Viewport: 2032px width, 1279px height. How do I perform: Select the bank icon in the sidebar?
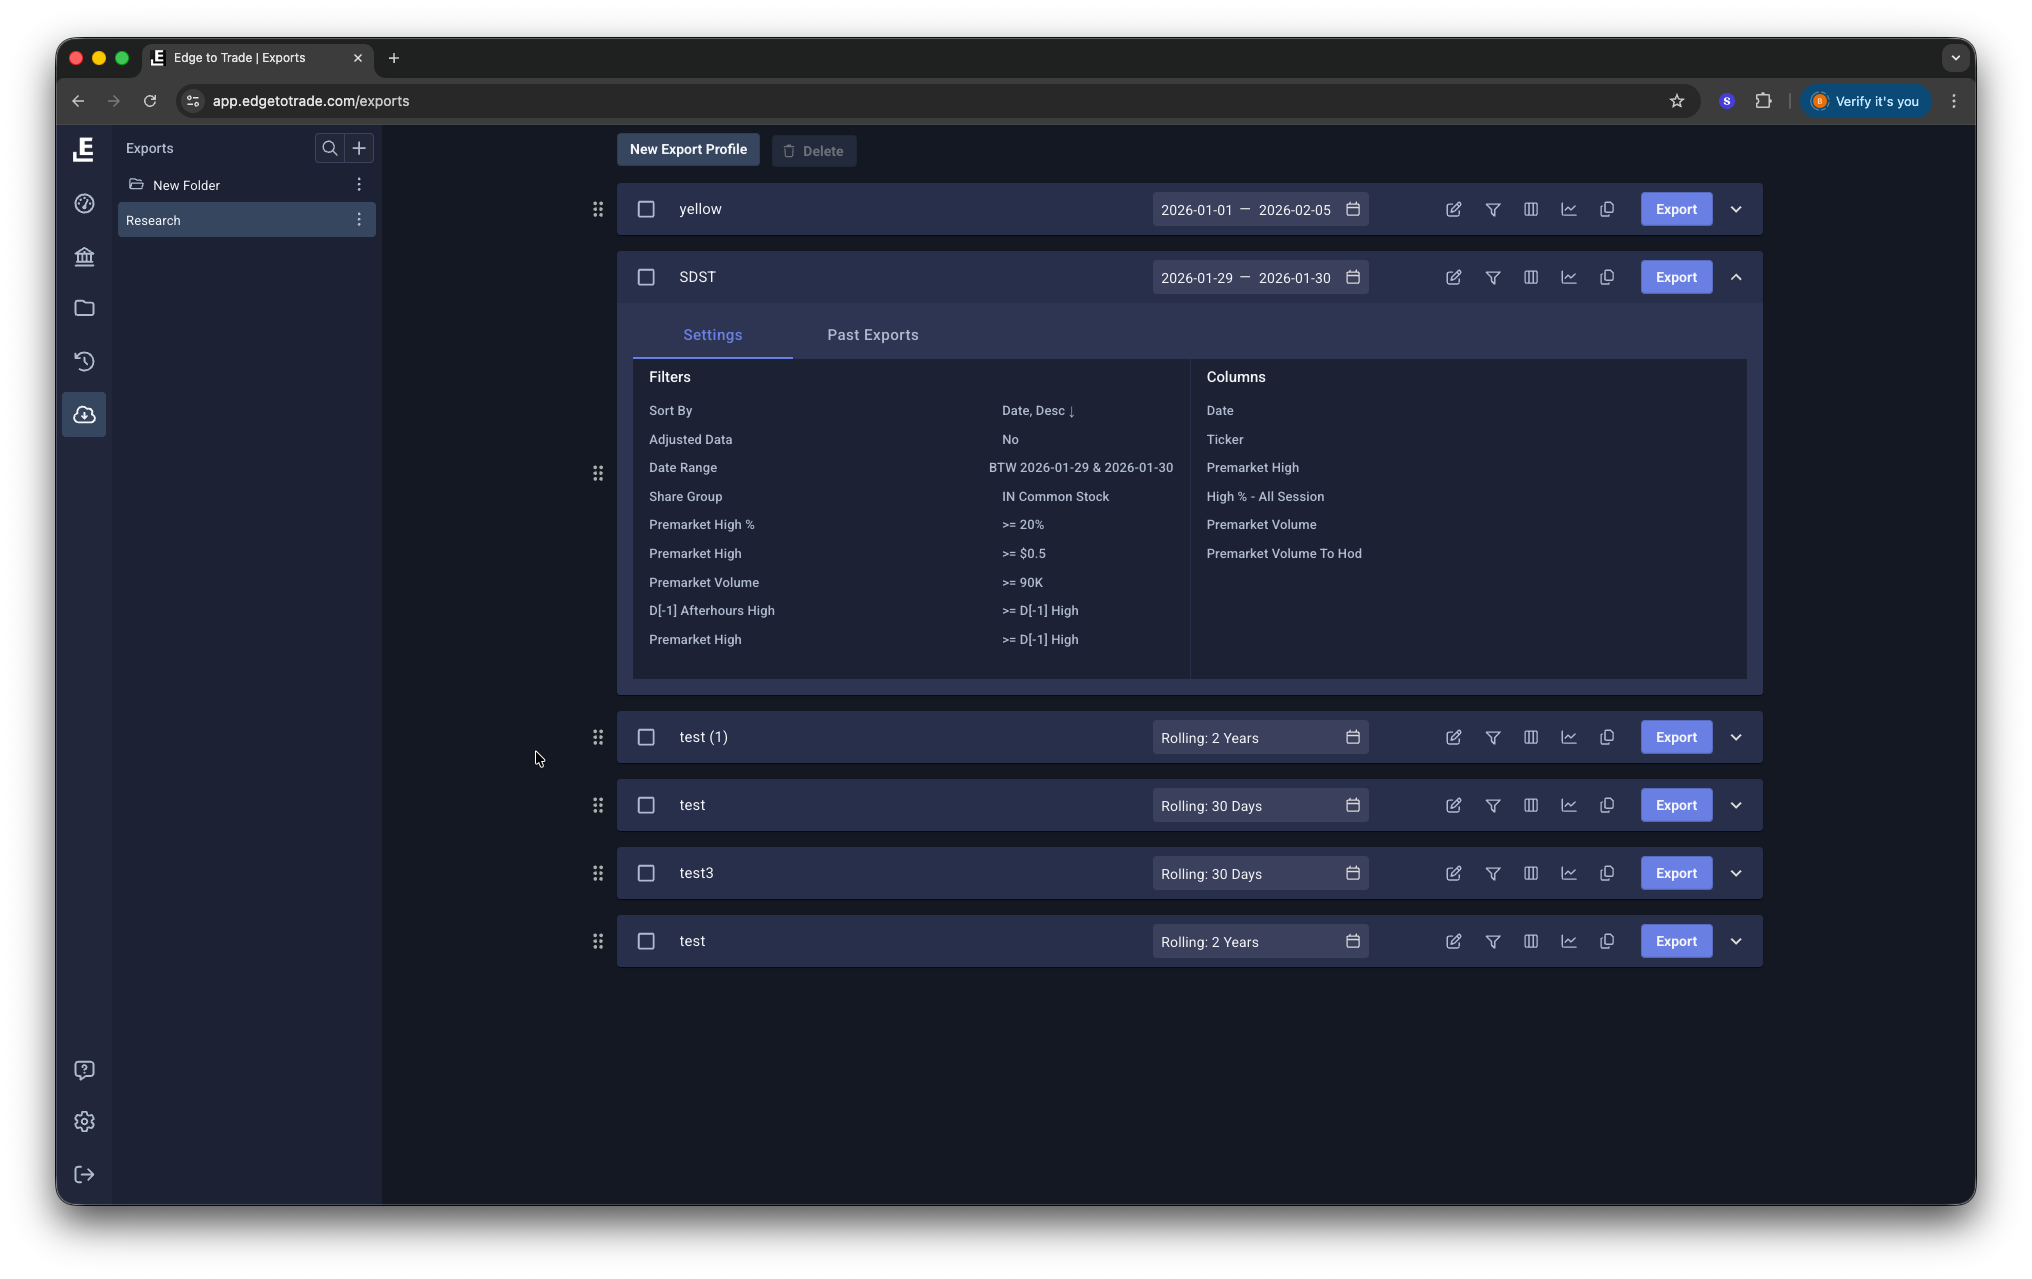click(84, 257)
